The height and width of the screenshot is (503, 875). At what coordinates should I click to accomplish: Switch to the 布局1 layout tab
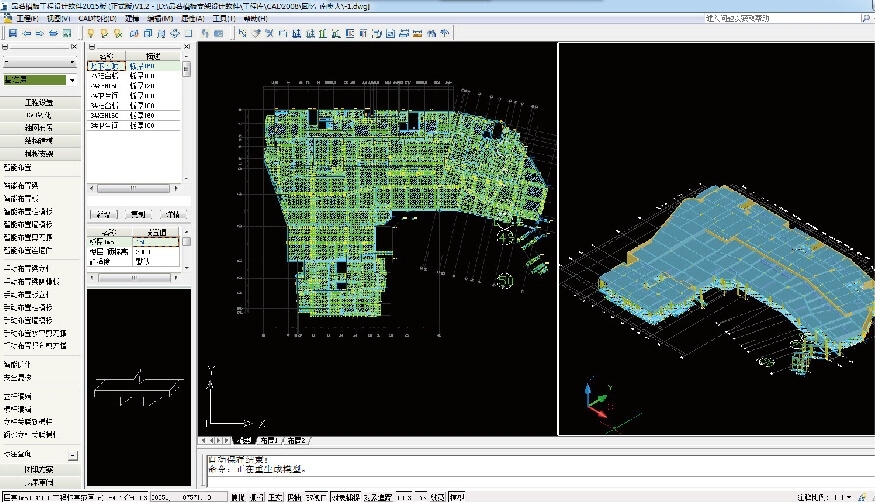(268, 440)
